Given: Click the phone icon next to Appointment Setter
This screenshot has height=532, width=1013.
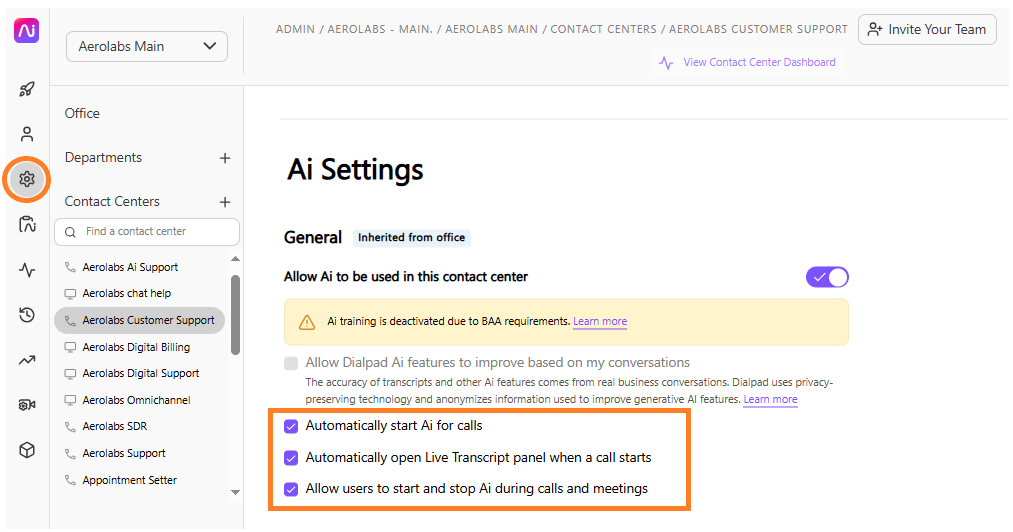Looking at the screenshot, I should [70, 480].
